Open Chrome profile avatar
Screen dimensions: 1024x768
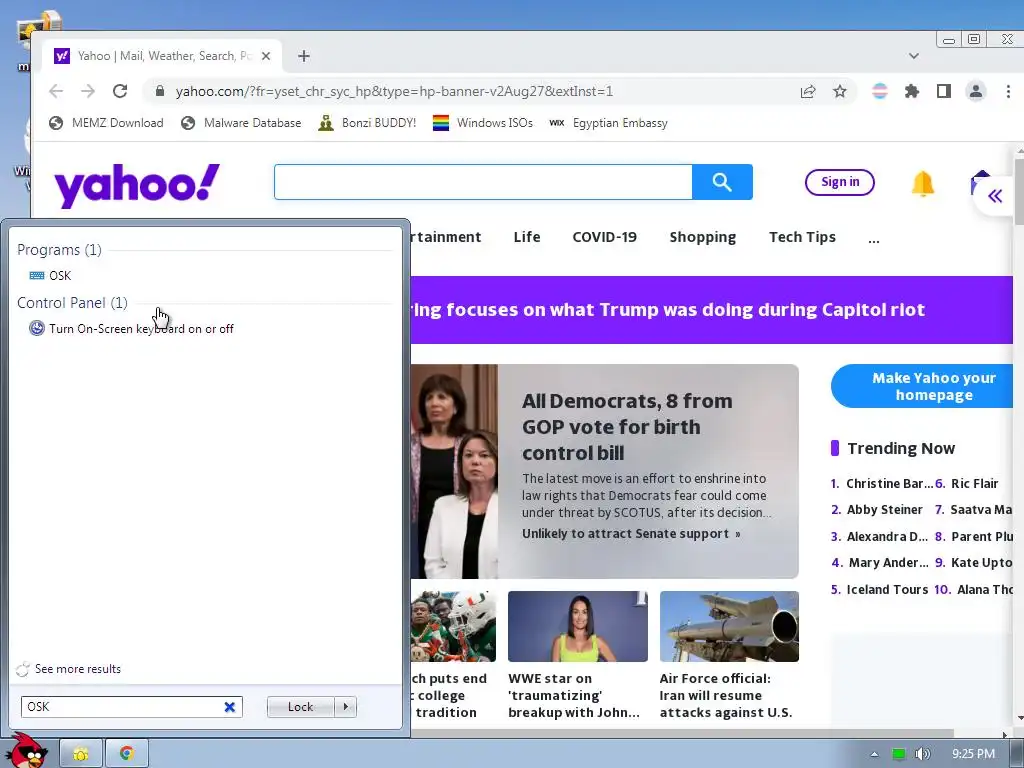point(976,91)
